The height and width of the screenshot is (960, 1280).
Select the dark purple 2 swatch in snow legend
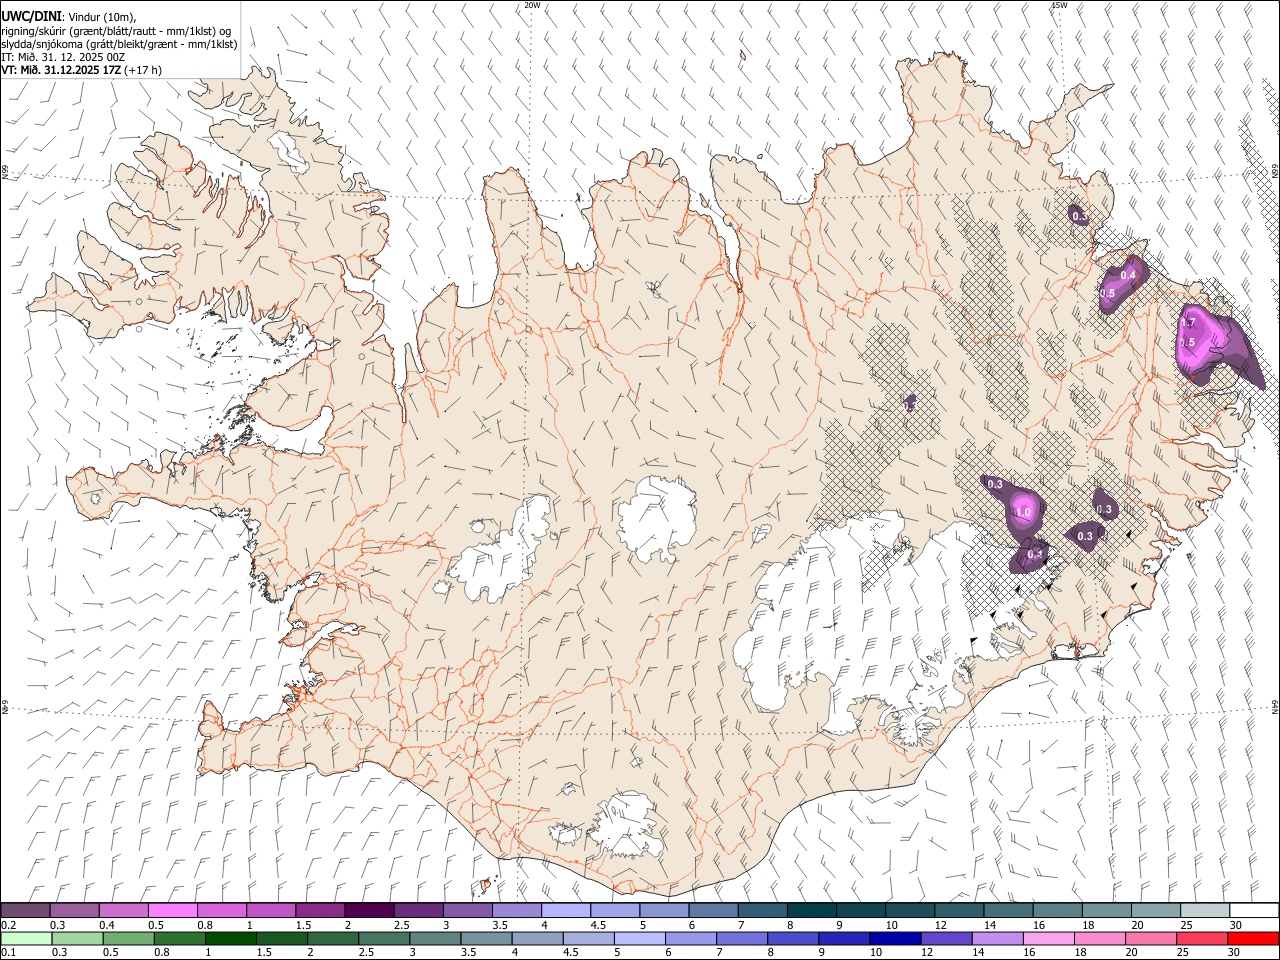(x=369, y=910)
